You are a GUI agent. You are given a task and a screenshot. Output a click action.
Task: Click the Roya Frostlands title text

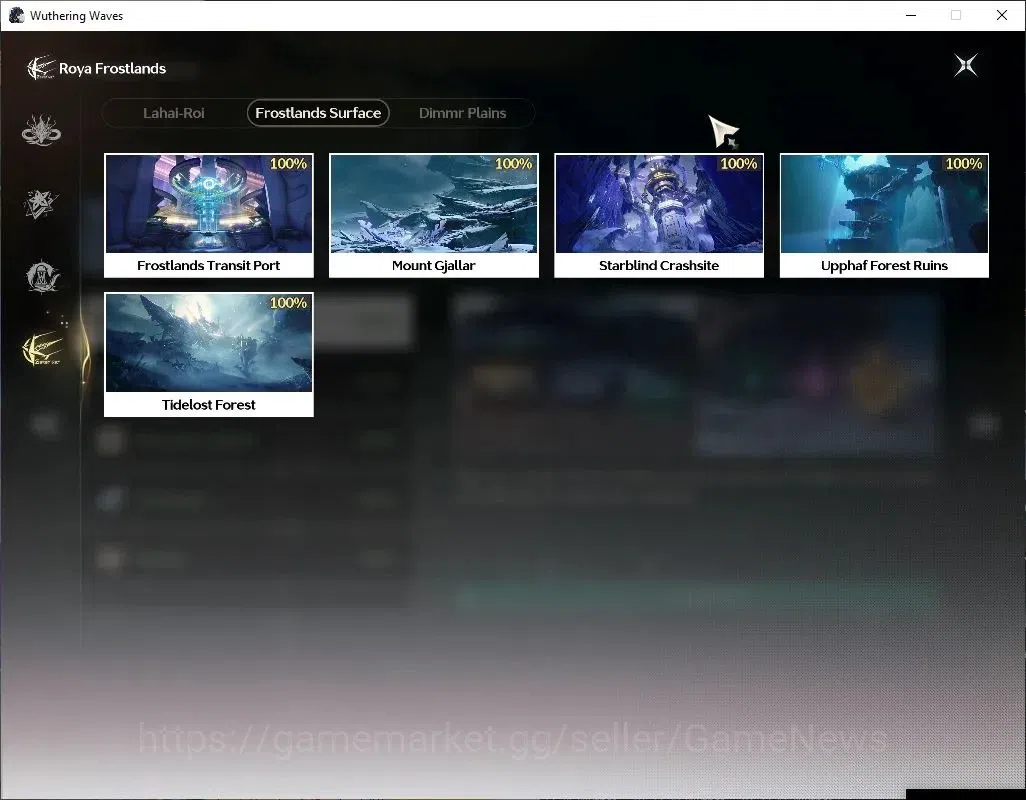pyautogui.click(x=113, y=69)
